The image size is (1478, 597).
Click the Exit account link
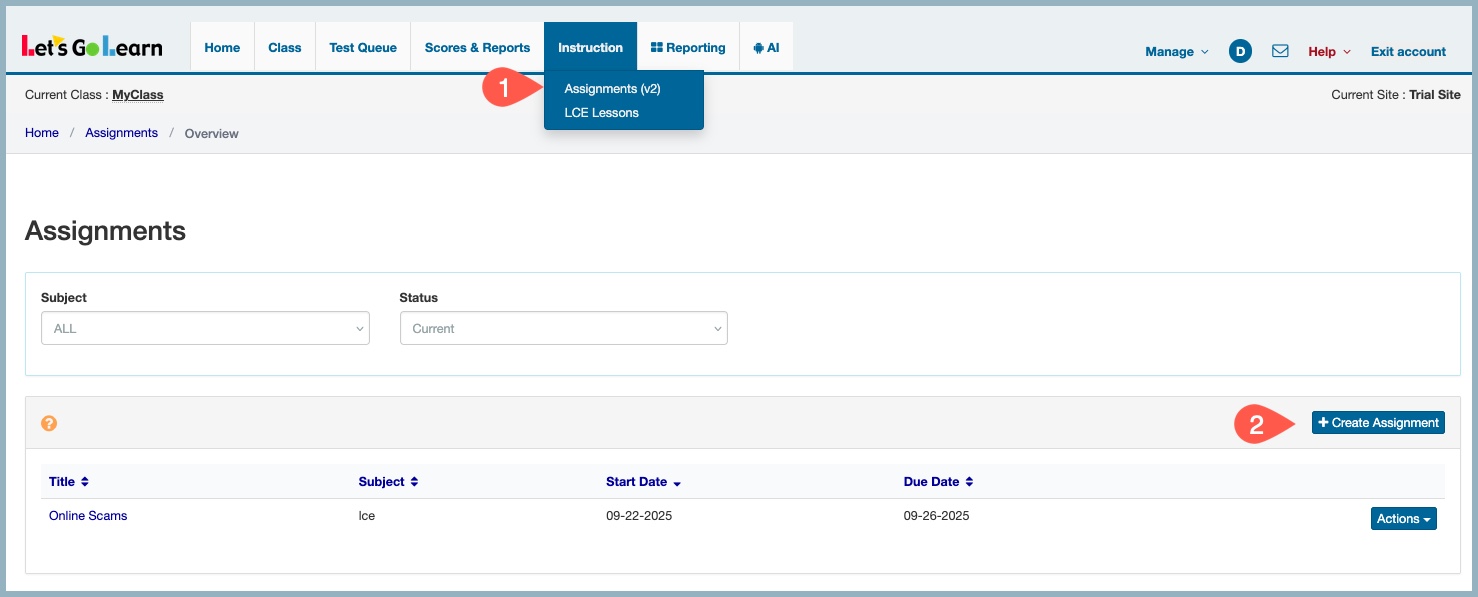pos(1408,52)
